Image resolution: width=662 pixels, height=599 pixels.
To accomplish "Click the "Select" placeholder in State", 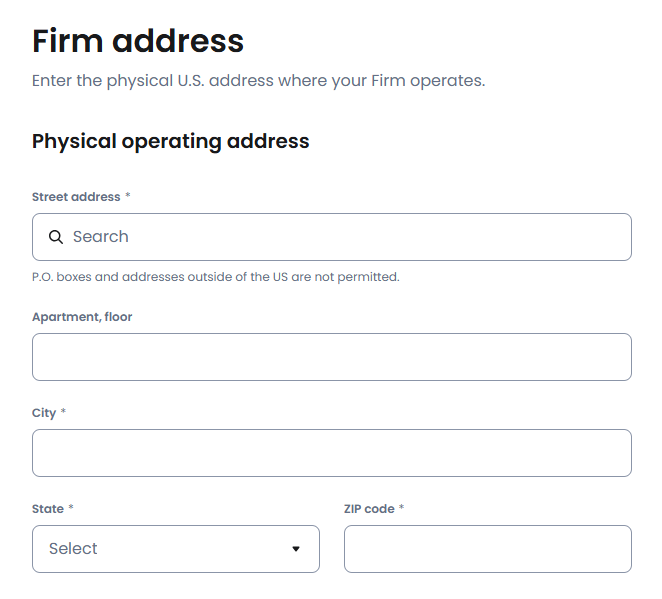I will click(73, 549).
